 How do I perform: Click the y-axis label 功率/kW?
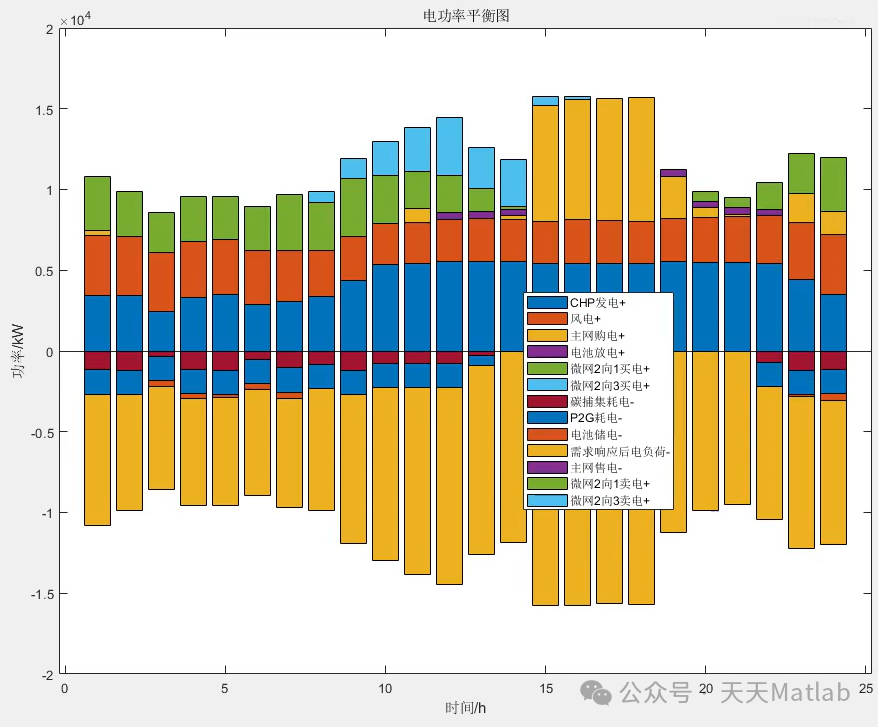18,351
